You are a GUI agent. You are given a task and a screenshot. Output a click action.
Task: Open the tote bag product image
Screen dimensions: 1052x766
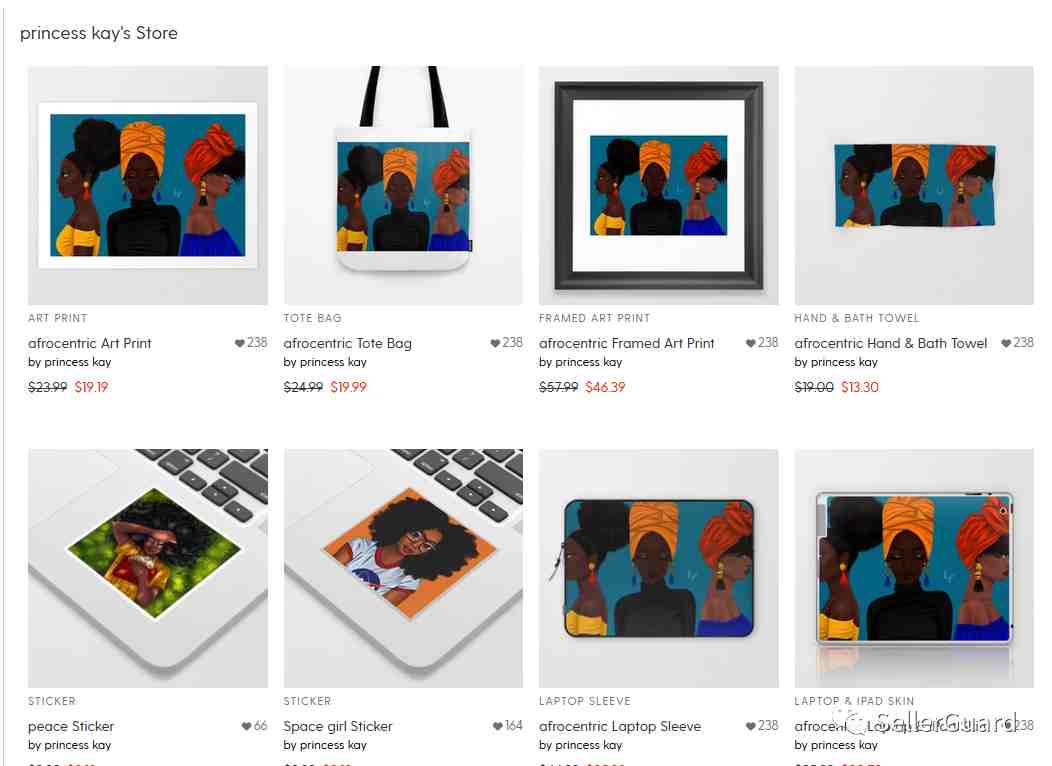coord(403,186)
